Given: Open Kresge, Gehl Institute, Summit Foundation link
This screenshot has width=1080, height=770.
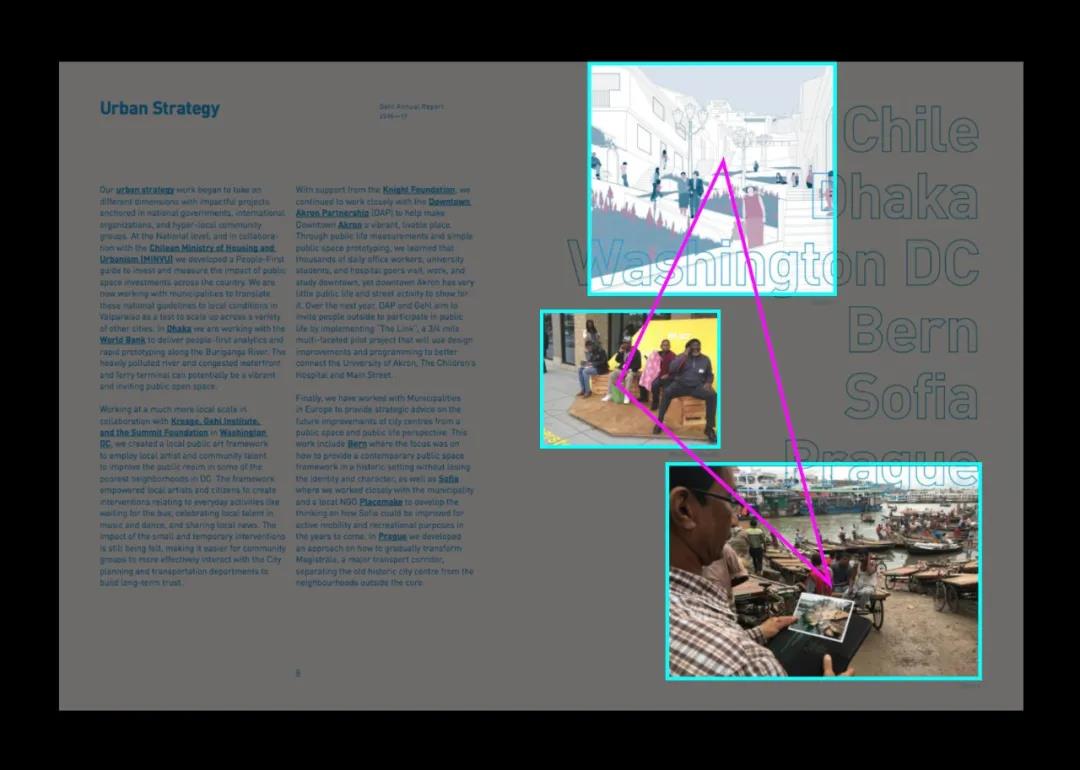Looking at the screenshot, I should [x=180, y=427].
